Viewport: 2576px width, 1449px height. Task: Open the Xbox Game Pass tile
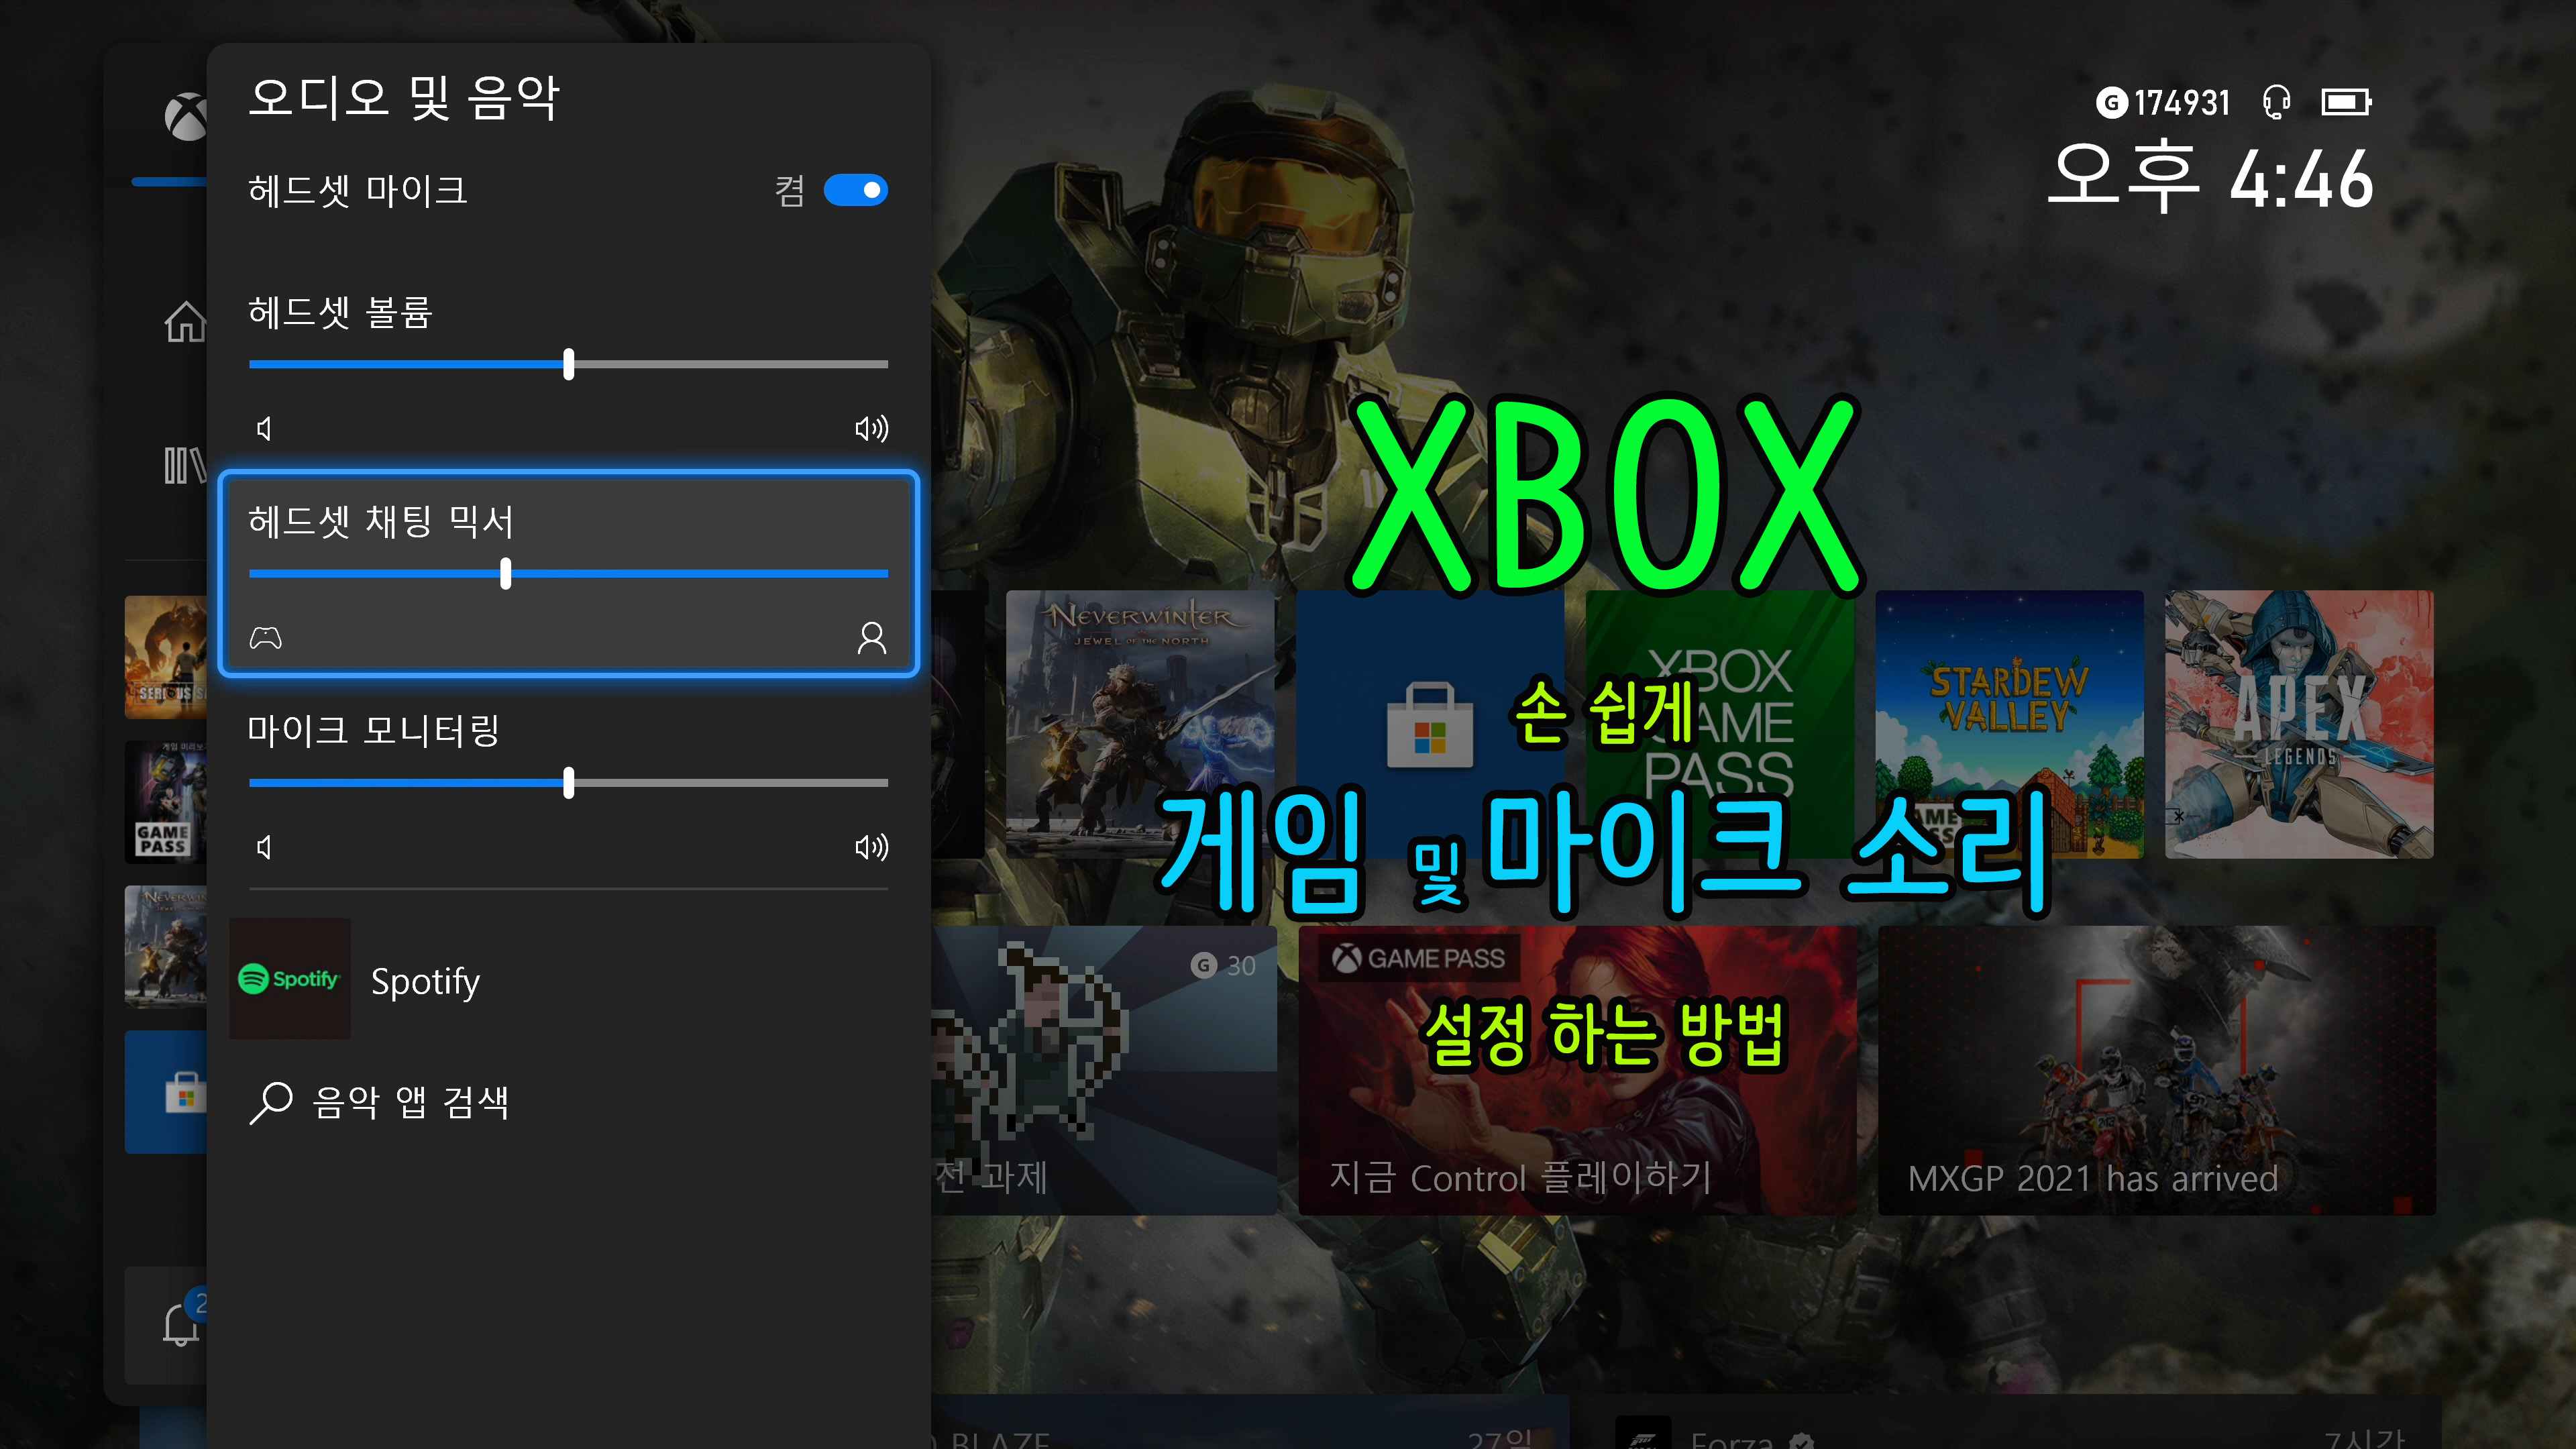(1720, 724)
